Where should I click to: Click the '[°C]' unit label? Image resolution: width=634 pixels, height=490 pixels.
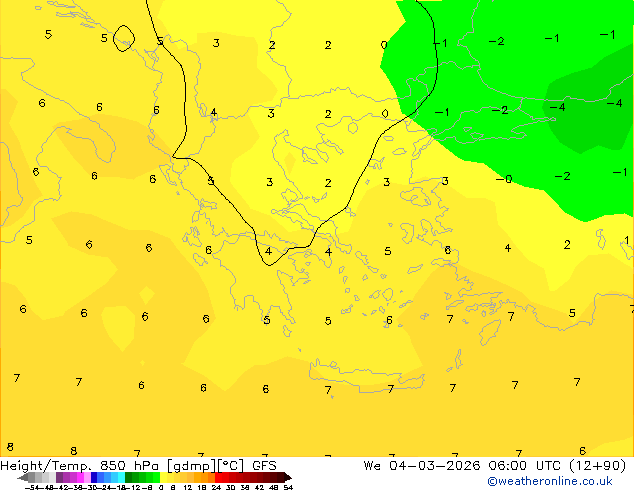(x=231, y=466)
